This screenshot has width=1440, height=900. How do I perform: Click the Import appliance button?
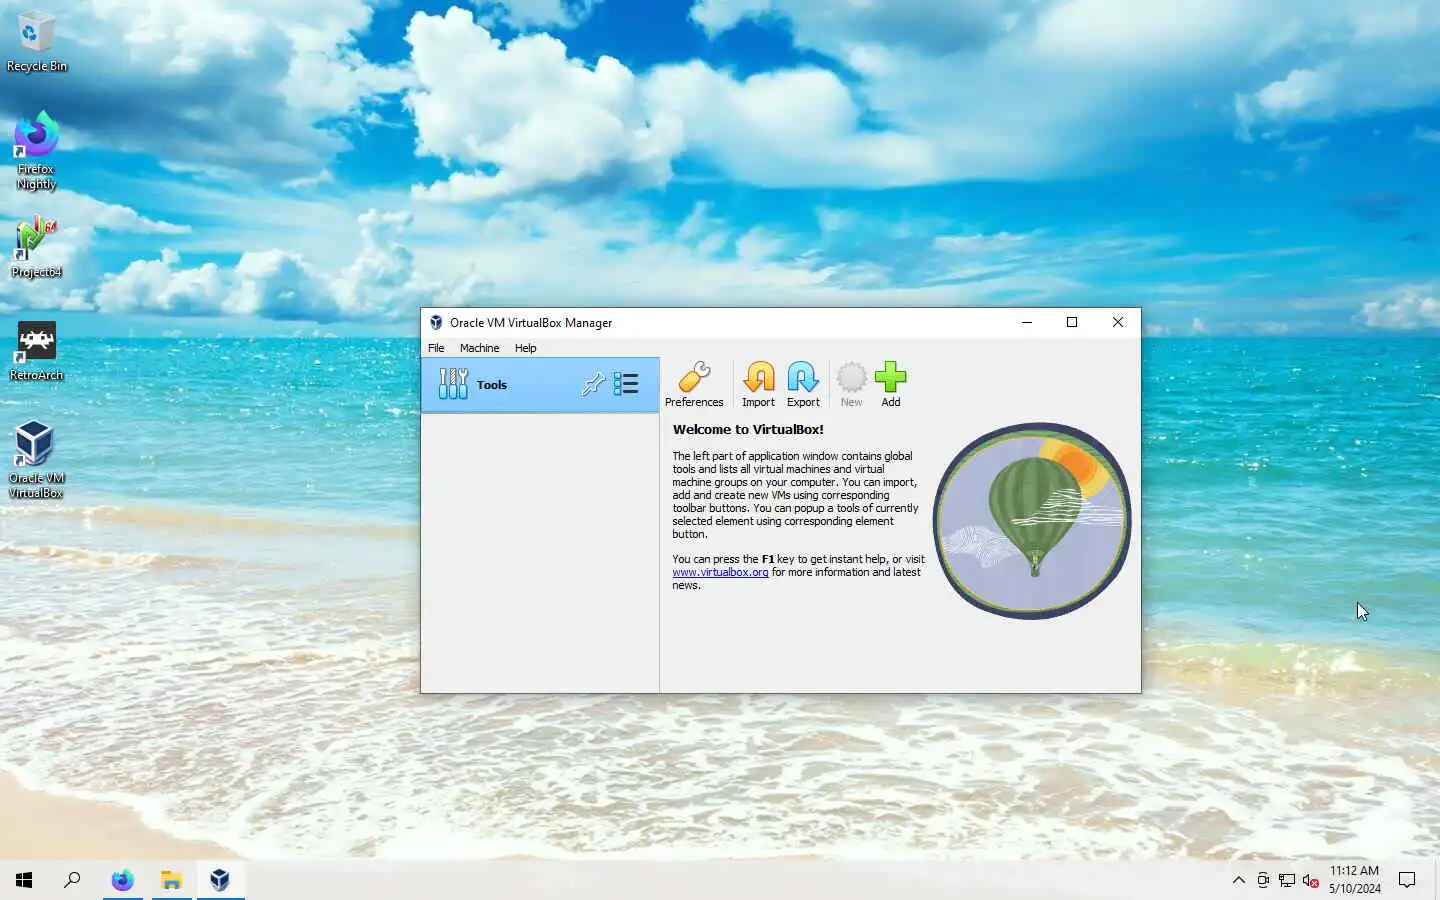758,385
